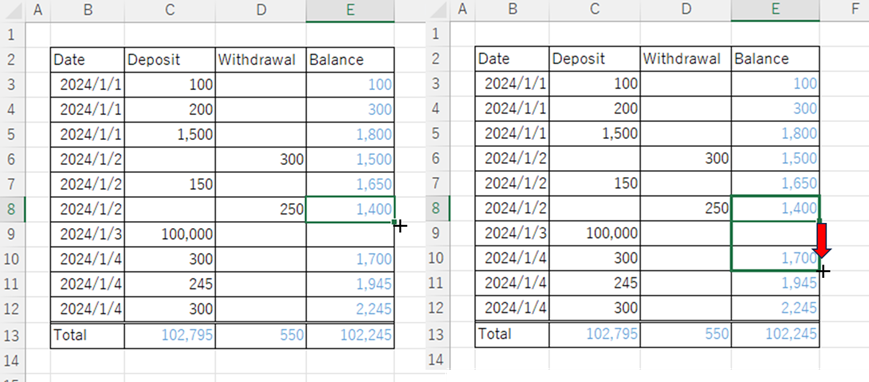Select the 102,245 total balance in right table
This screenshot has height=382, width=869.
775,335
